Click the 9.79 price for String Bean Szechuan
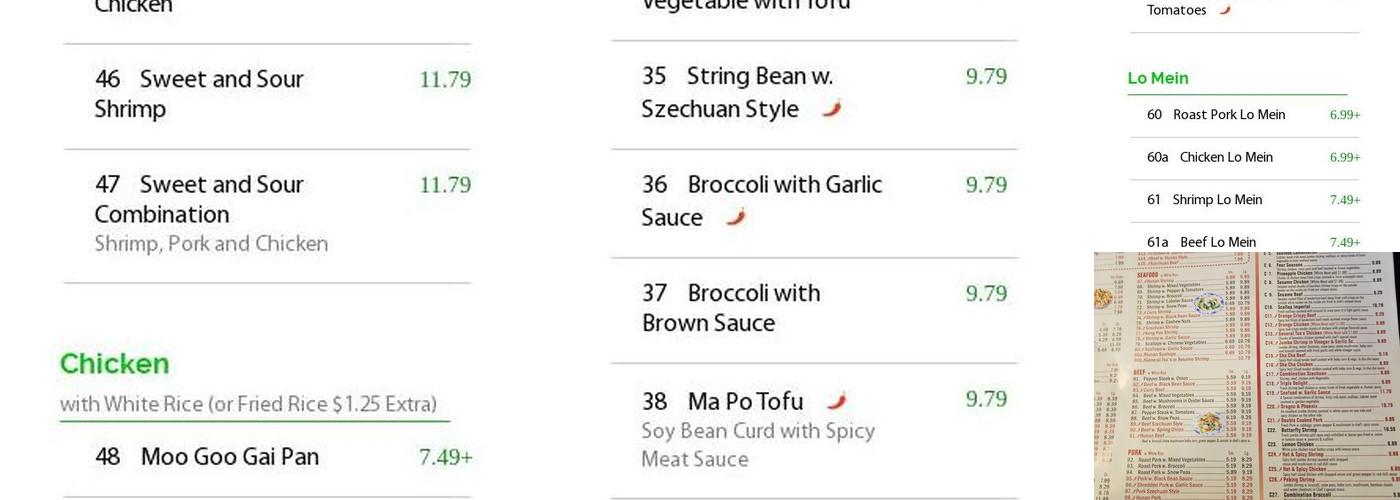Viewport: 1400px width, 500px height. [x=986, y=77]
